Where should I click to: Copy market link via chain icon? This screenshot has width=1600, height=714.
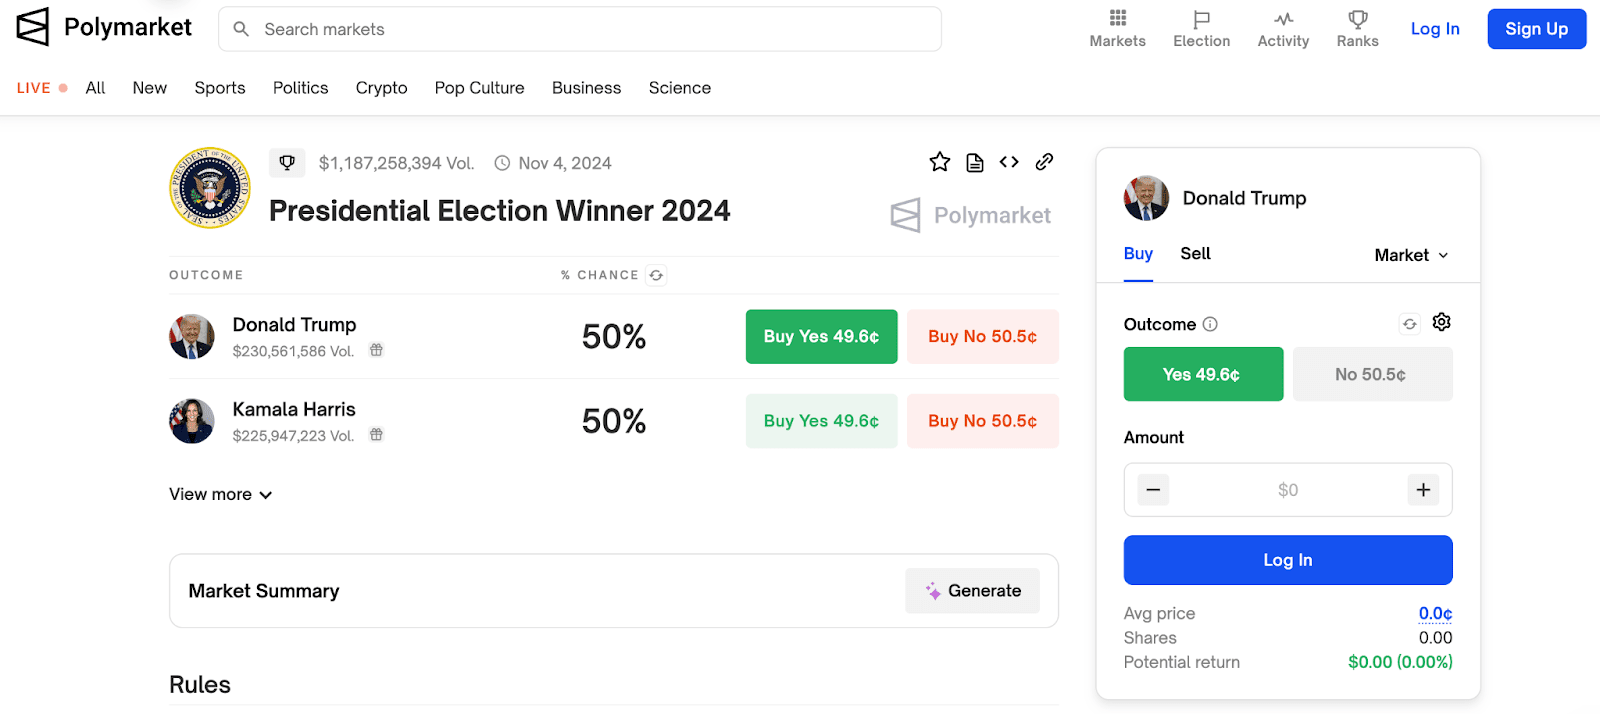pos(1044,162)
